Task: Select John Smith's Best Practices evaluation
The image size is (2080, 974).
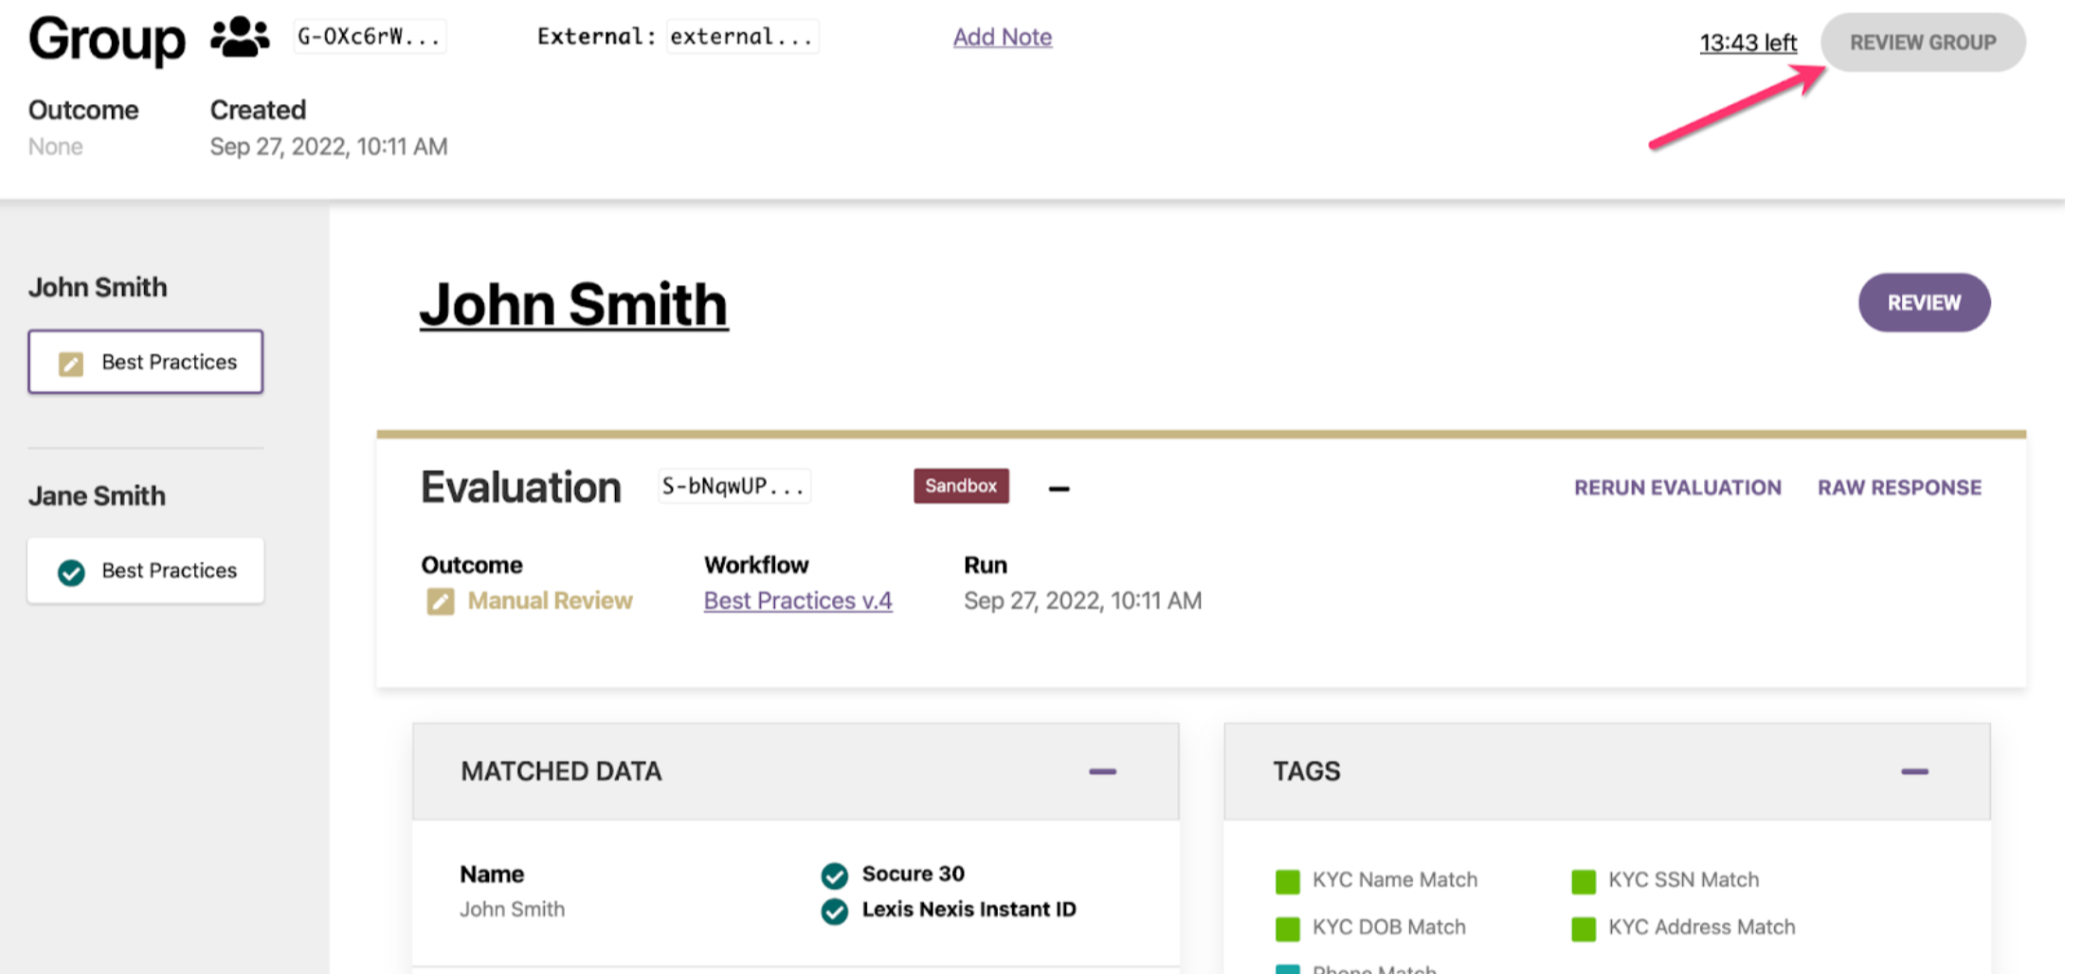Action: pyautogui.click(x=146, y=361)
